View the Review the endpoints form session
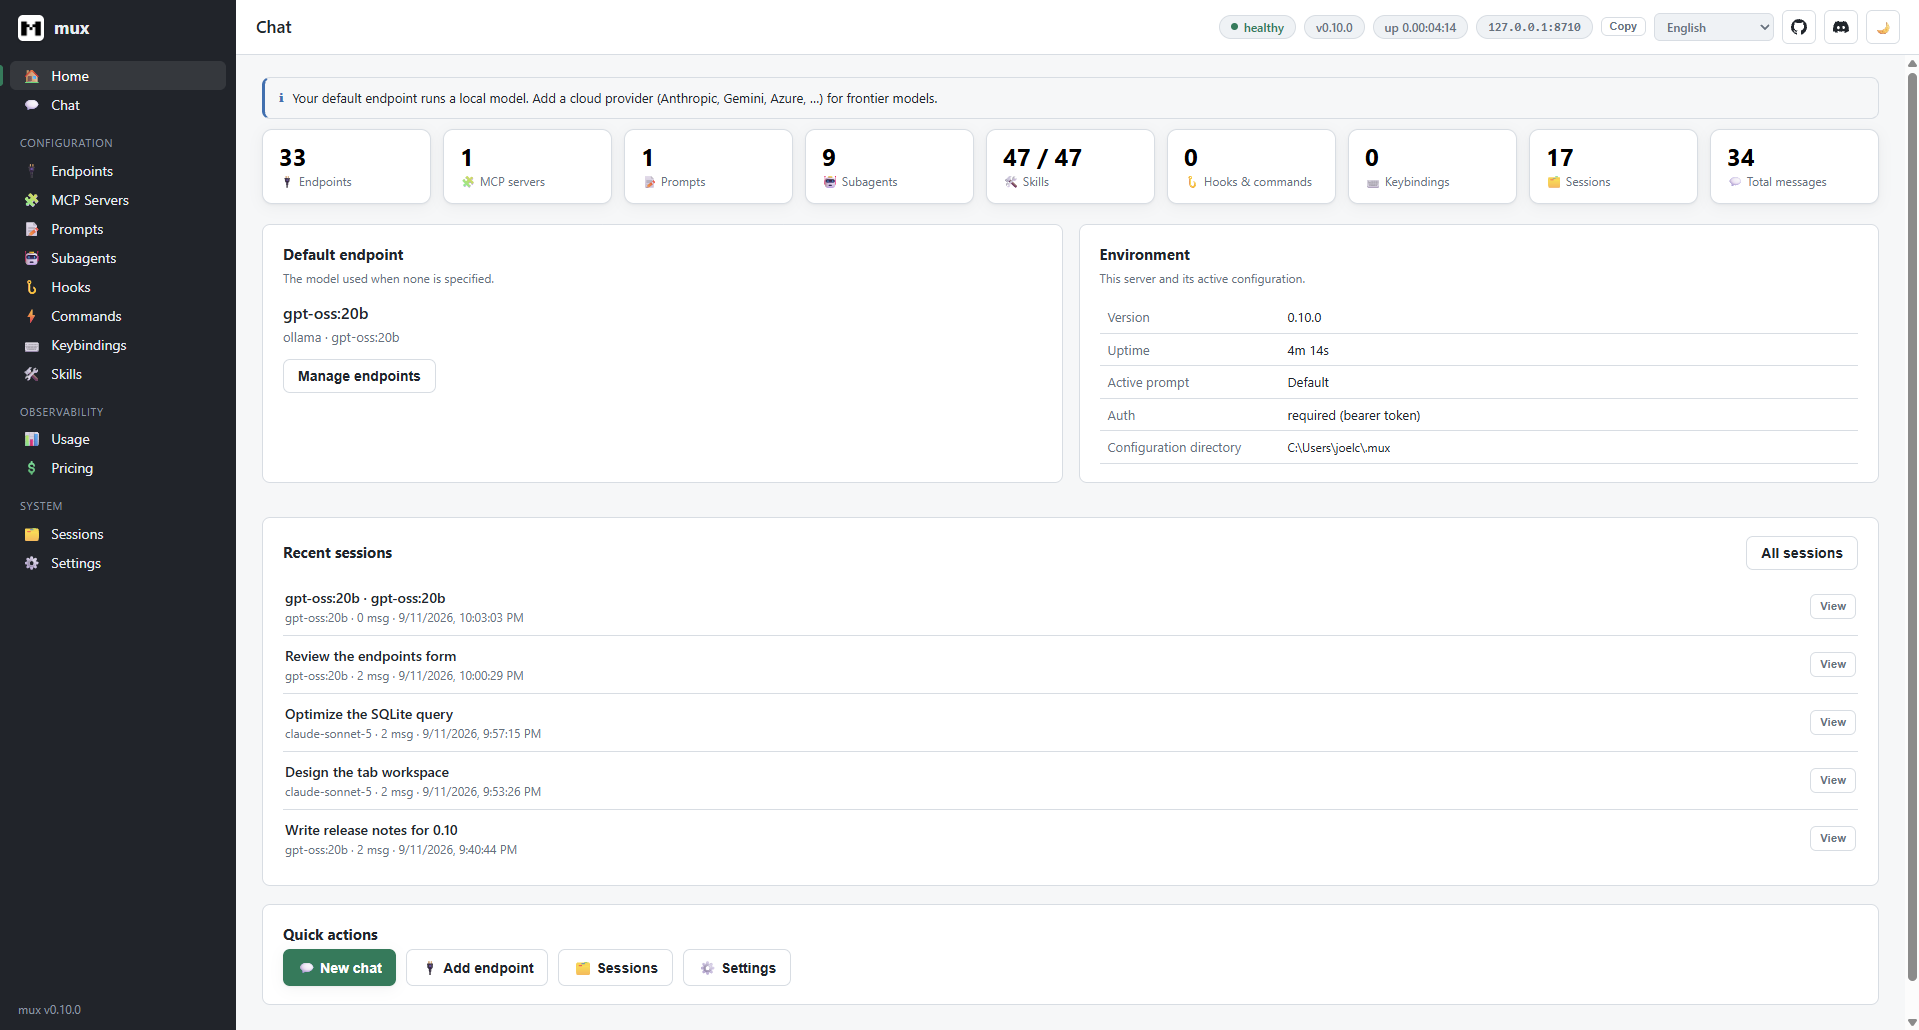 coord(1832,665)
